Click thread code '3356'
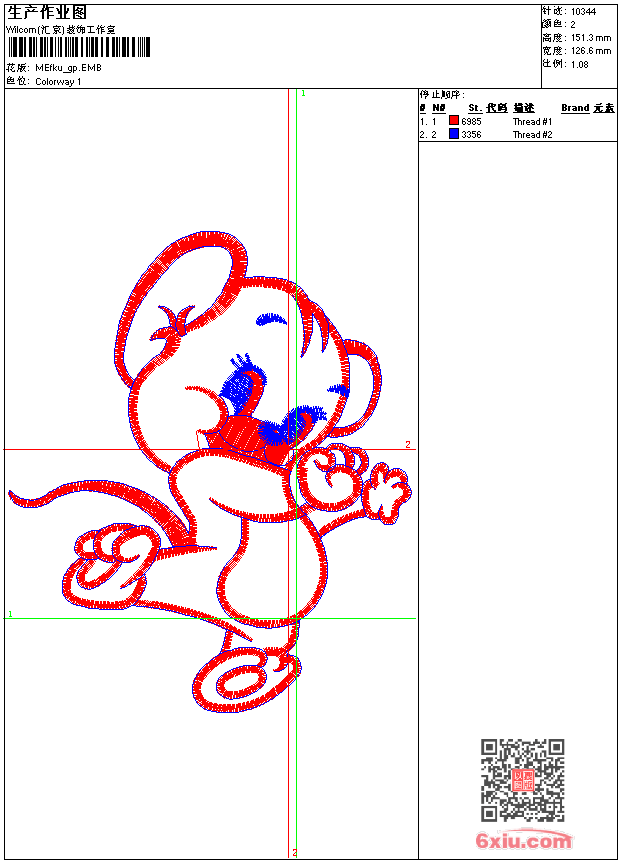The width and height of the screenshot is (620, 860). click(x=471, y=134)
